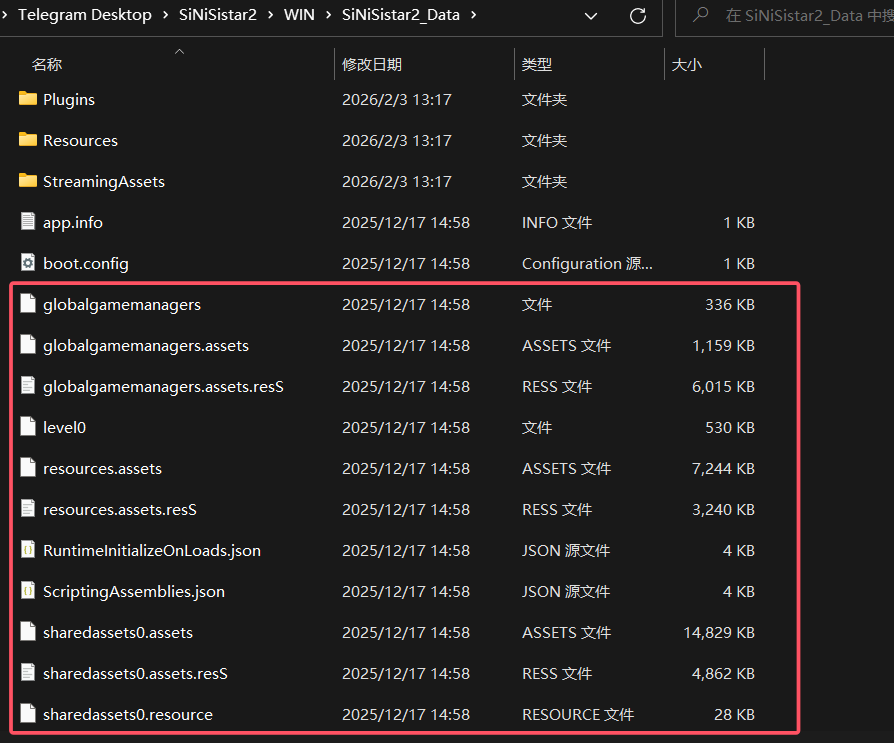This screenshot has width=894, height=743.
Task: Expand chevron after Telegram Desktop breadcrumb
Action: click(166, 15)
